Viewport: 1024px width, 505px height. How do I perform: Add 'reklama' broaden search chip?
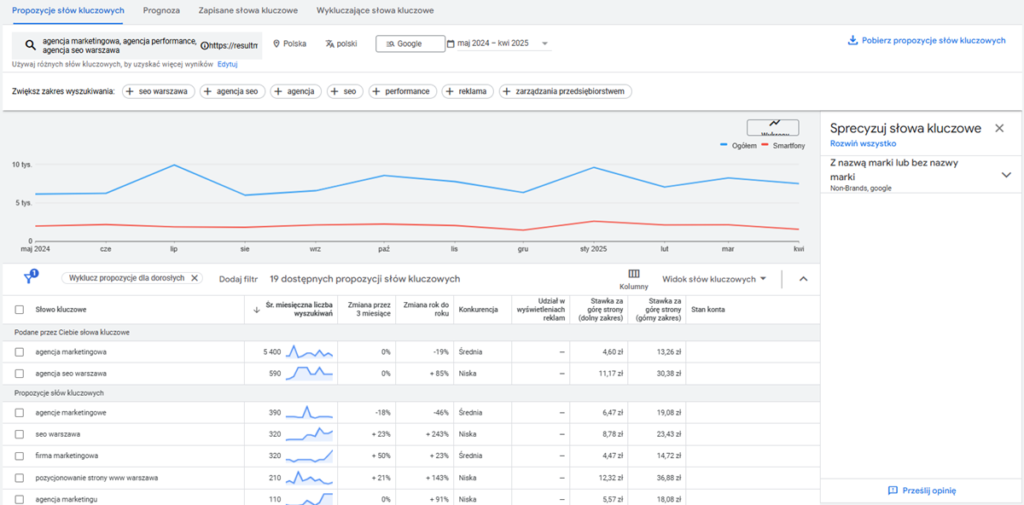click(468, 91)
